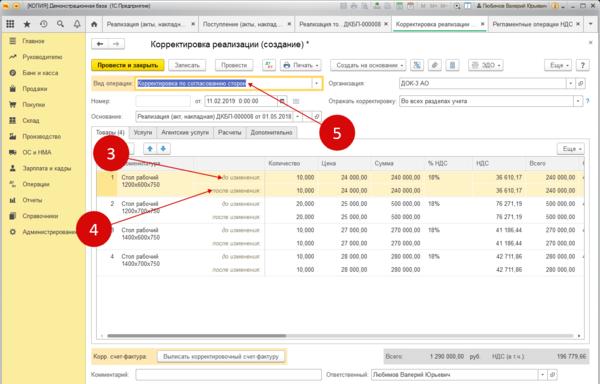This screenshot has width=600, height=384.
Task: Click icon right of the calendar button
Action: (296, 101)
